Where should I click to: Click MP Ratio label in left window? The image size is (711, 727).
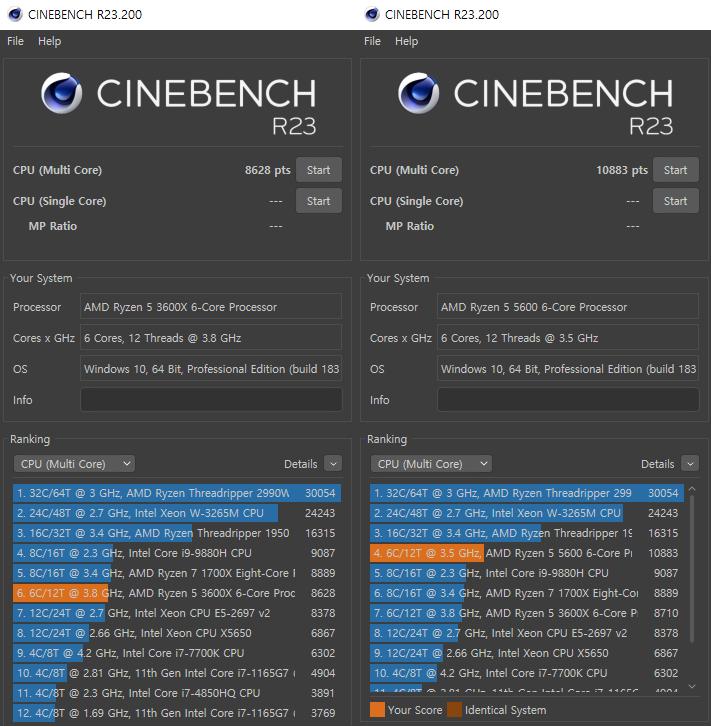pos(53,226)
